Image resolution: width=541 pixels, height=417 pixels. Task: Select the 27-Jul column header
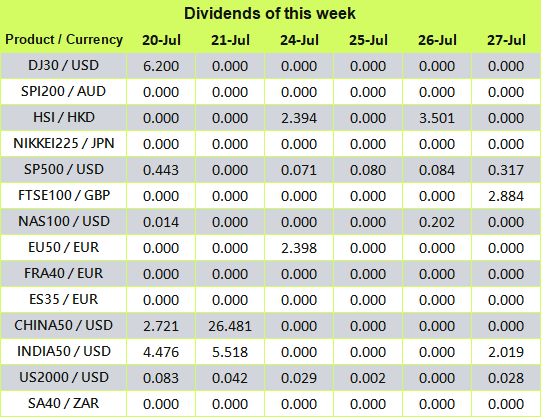tap(506, 40)
